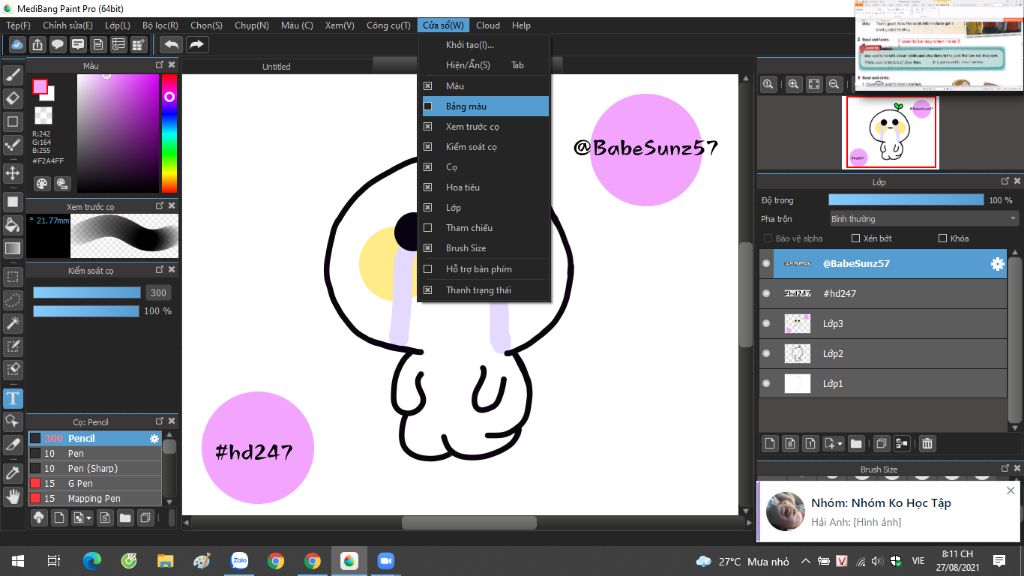The width and height of the screenshot is (1024, 576).
Task: Toggle Hỗ trợ bàn phím checkbox
Action: 428,269
